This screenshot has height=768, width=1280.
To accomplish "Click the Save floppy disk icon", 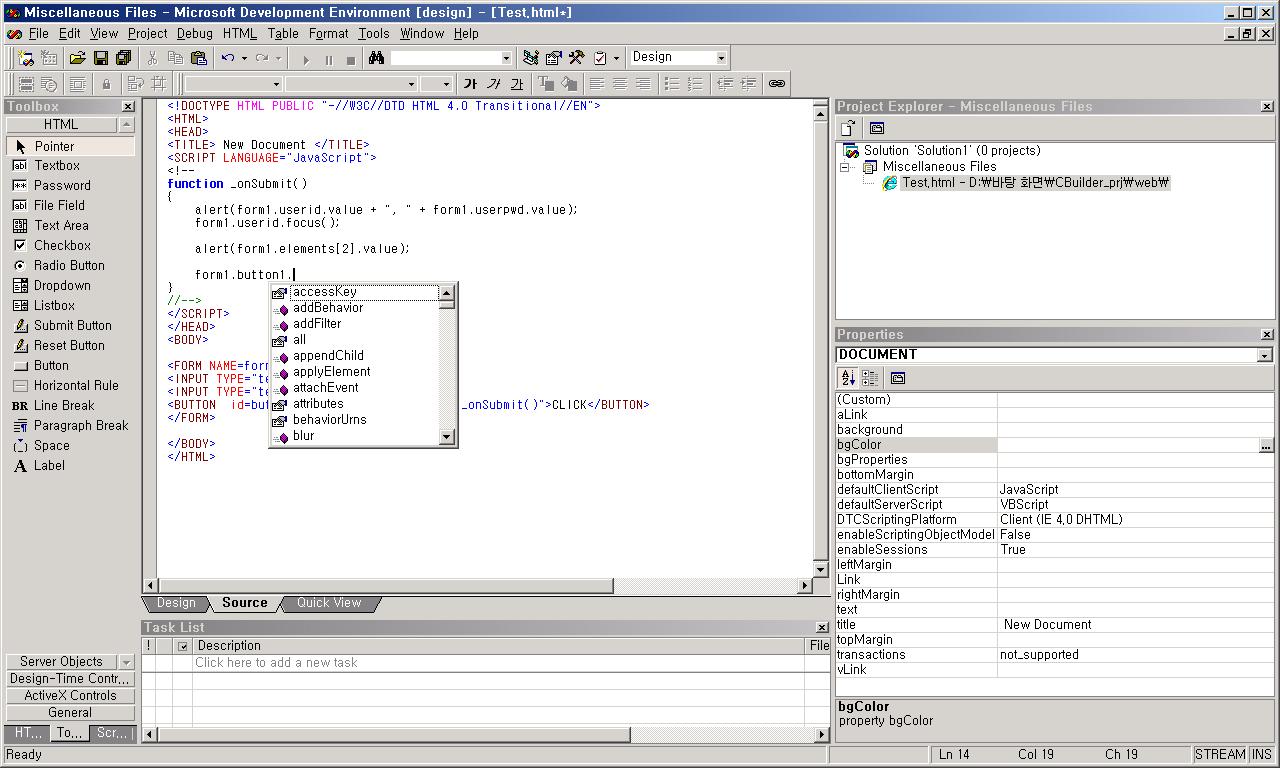I will 100,58.
